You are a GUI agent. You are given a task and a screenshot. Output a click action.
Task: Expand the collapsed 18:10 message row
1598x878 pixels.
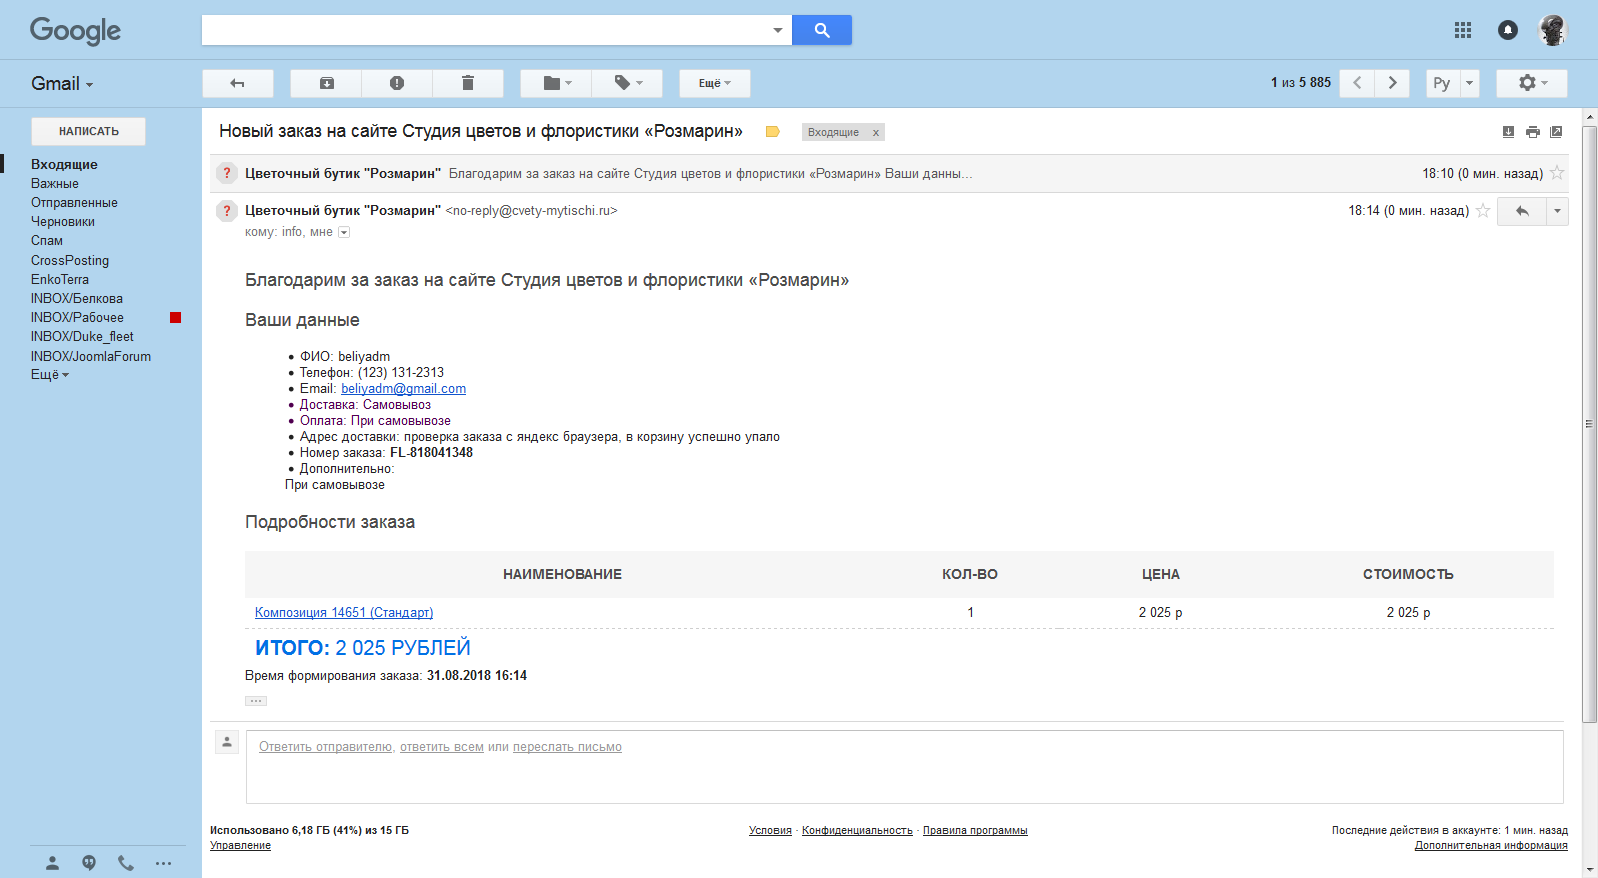pyautogui.click(x=889, y=173)
